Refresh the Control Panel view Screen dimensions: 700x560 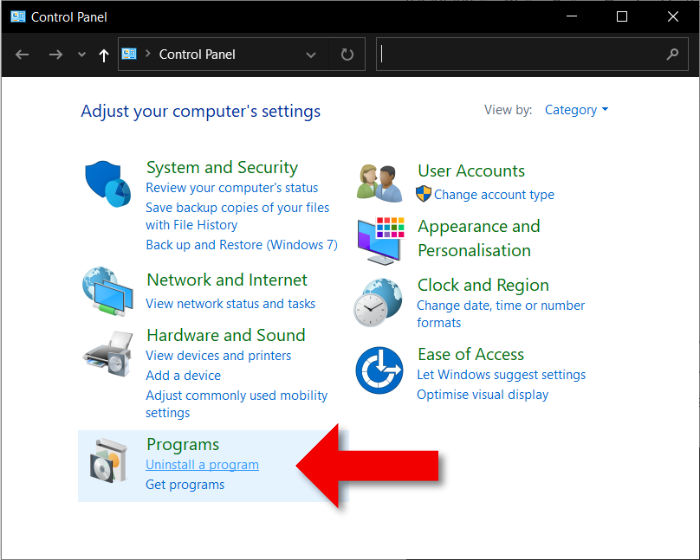pyautogui.click(x=347, y=54)
